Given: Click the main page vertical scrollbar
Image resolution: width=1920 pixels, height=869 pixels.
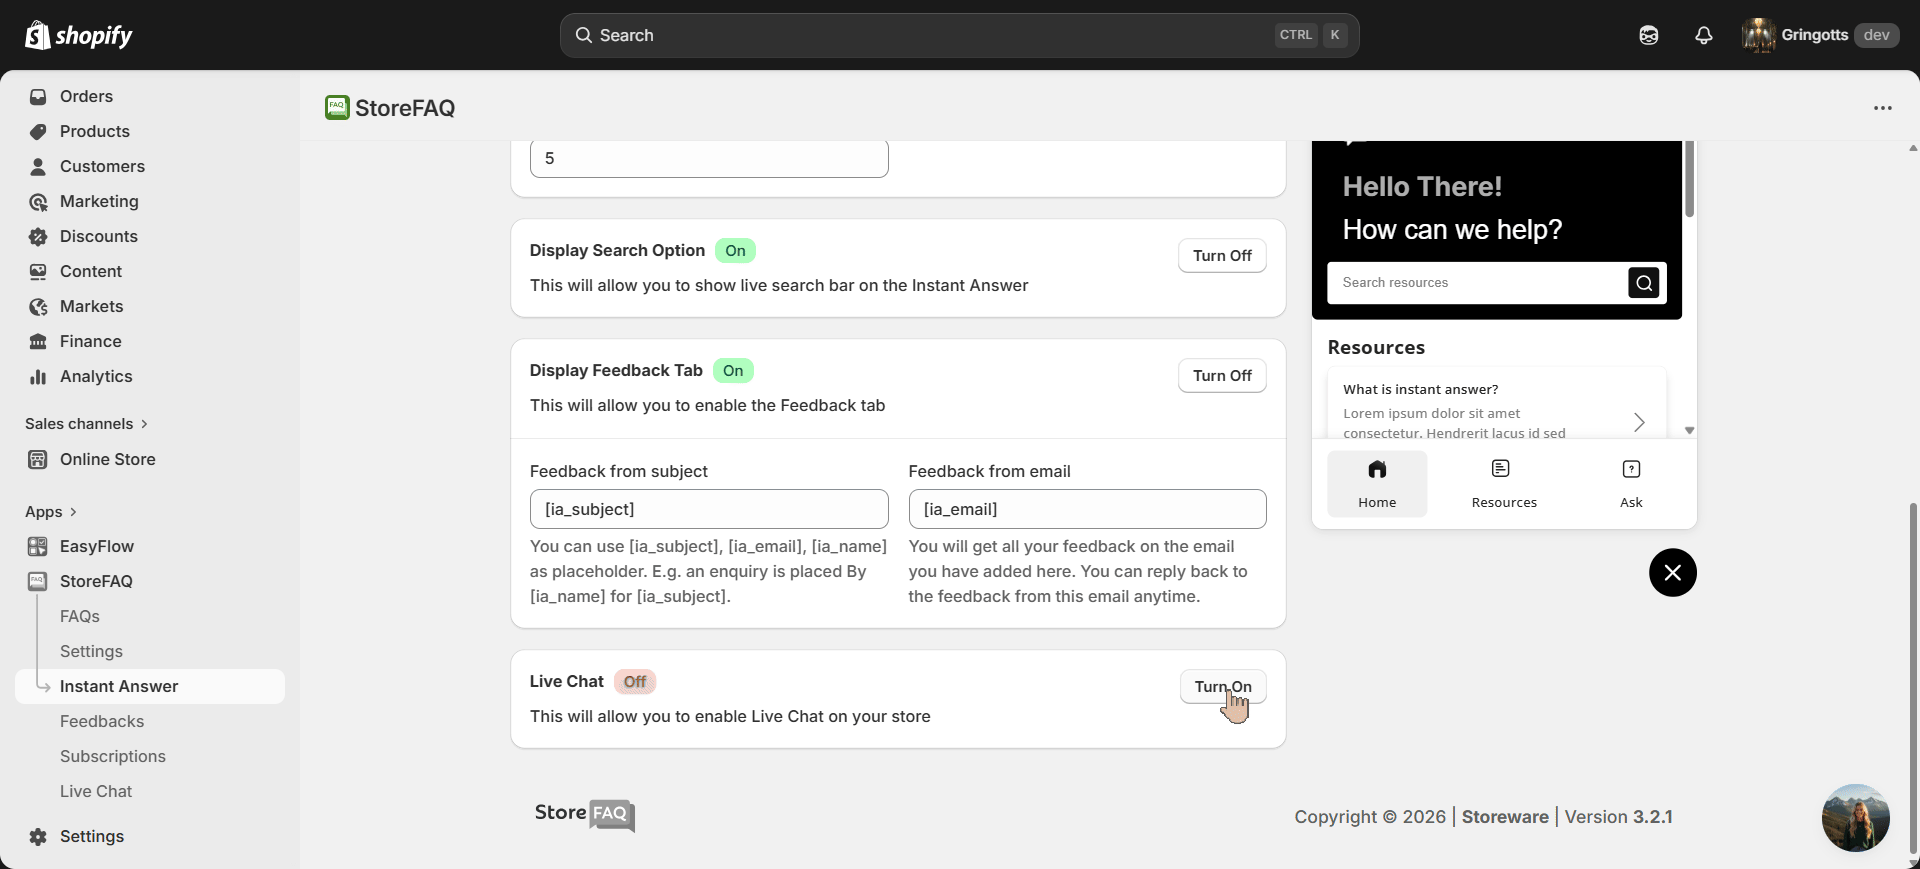Looking at the screenshot, I should tap(1913, 677).
